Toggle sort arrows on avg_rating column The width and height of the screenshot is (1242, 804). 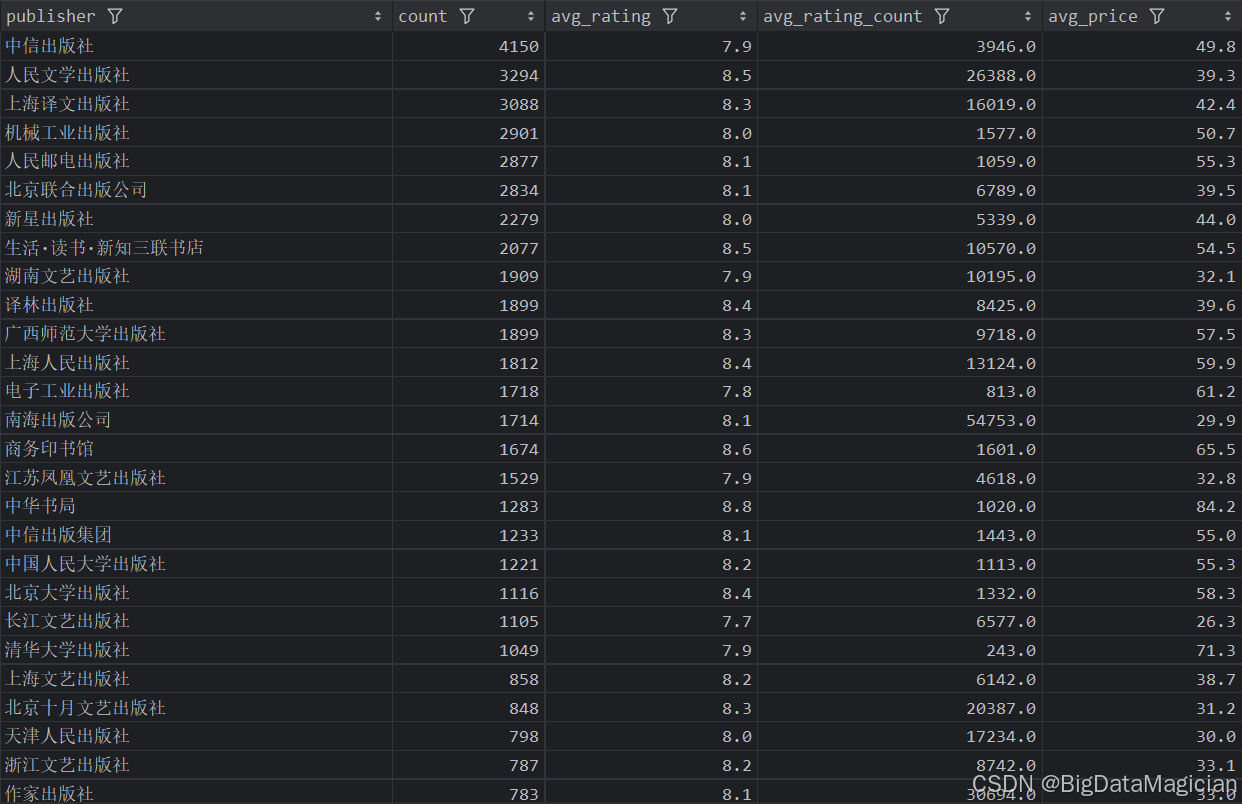pos(743,16)
